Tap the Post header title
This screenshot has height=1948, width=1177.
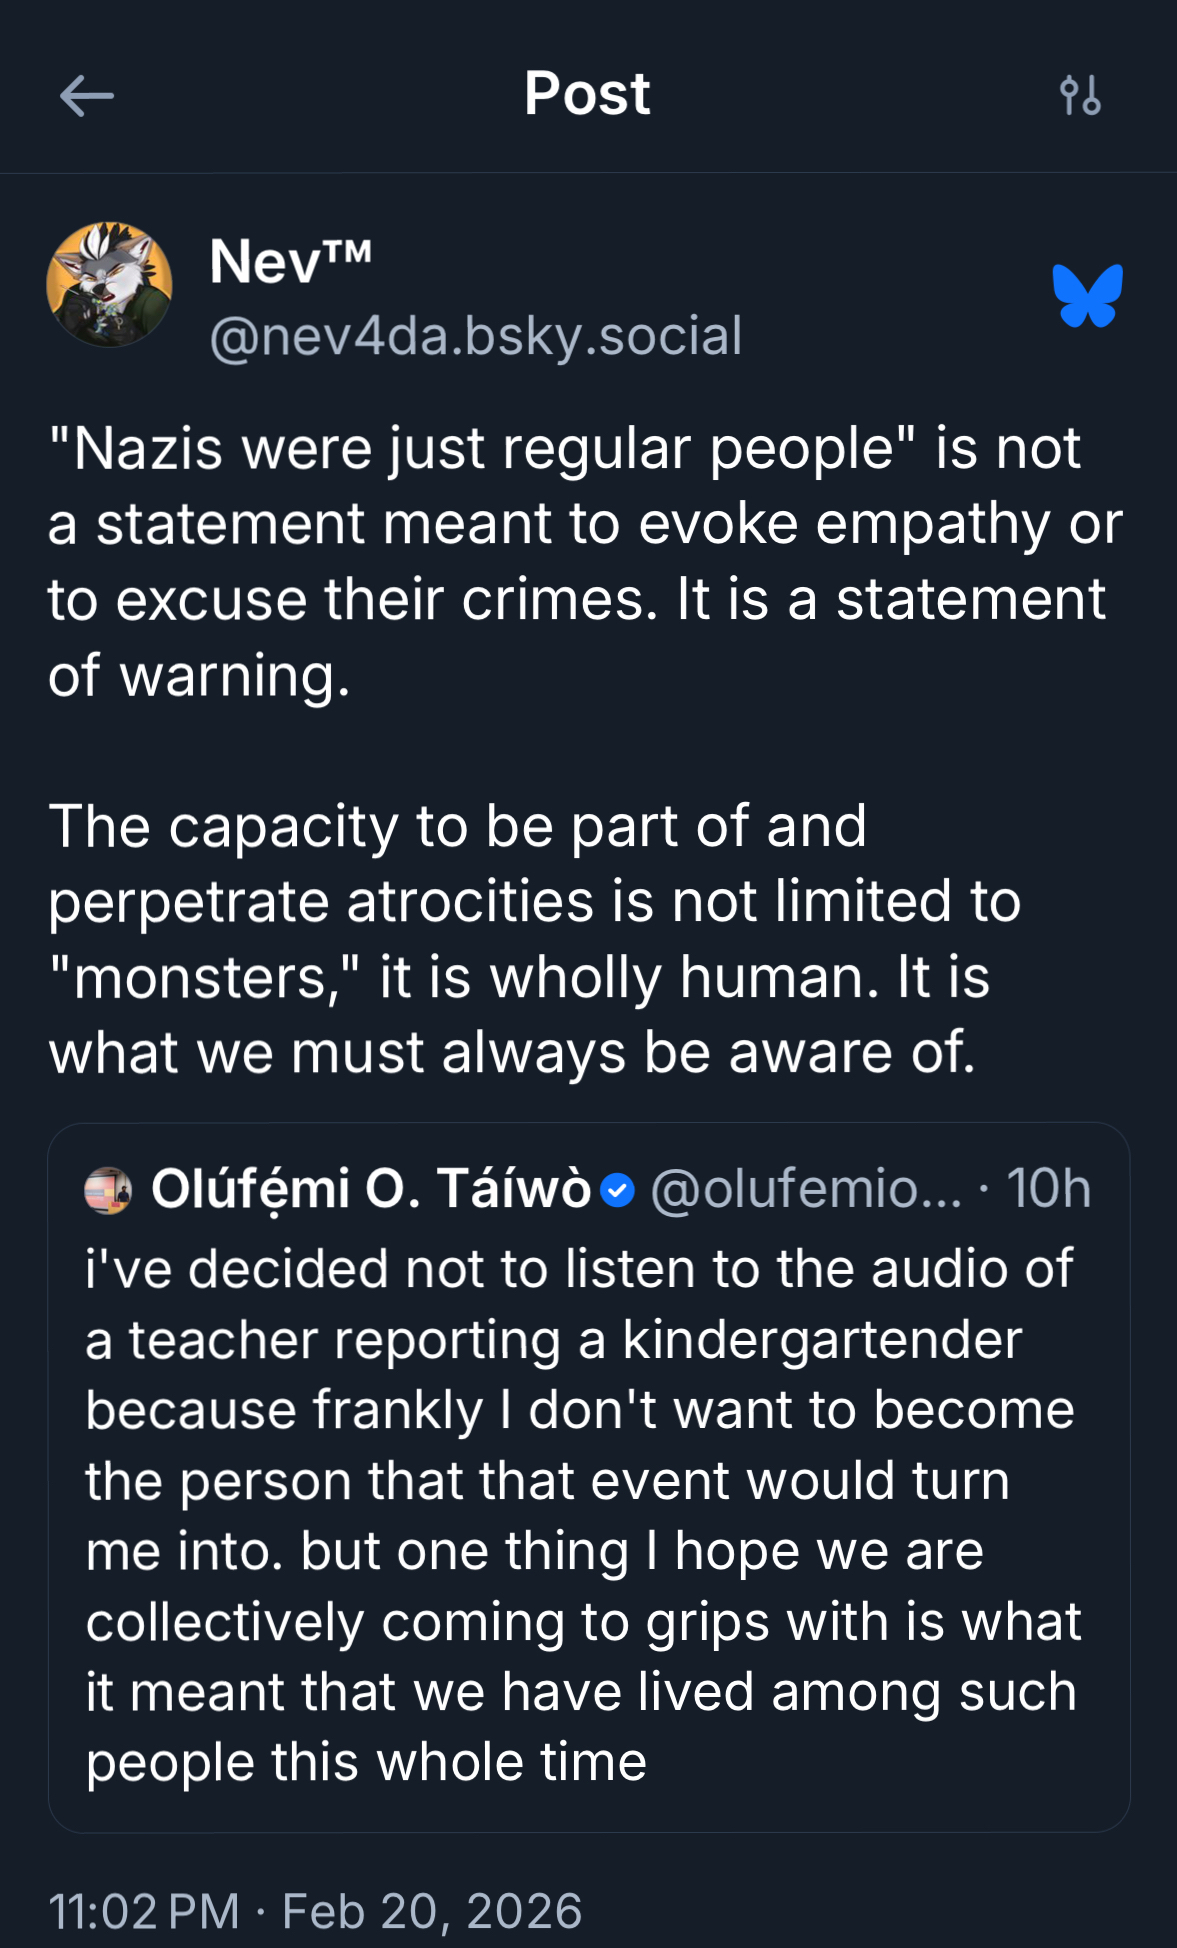tap(587, 94)
